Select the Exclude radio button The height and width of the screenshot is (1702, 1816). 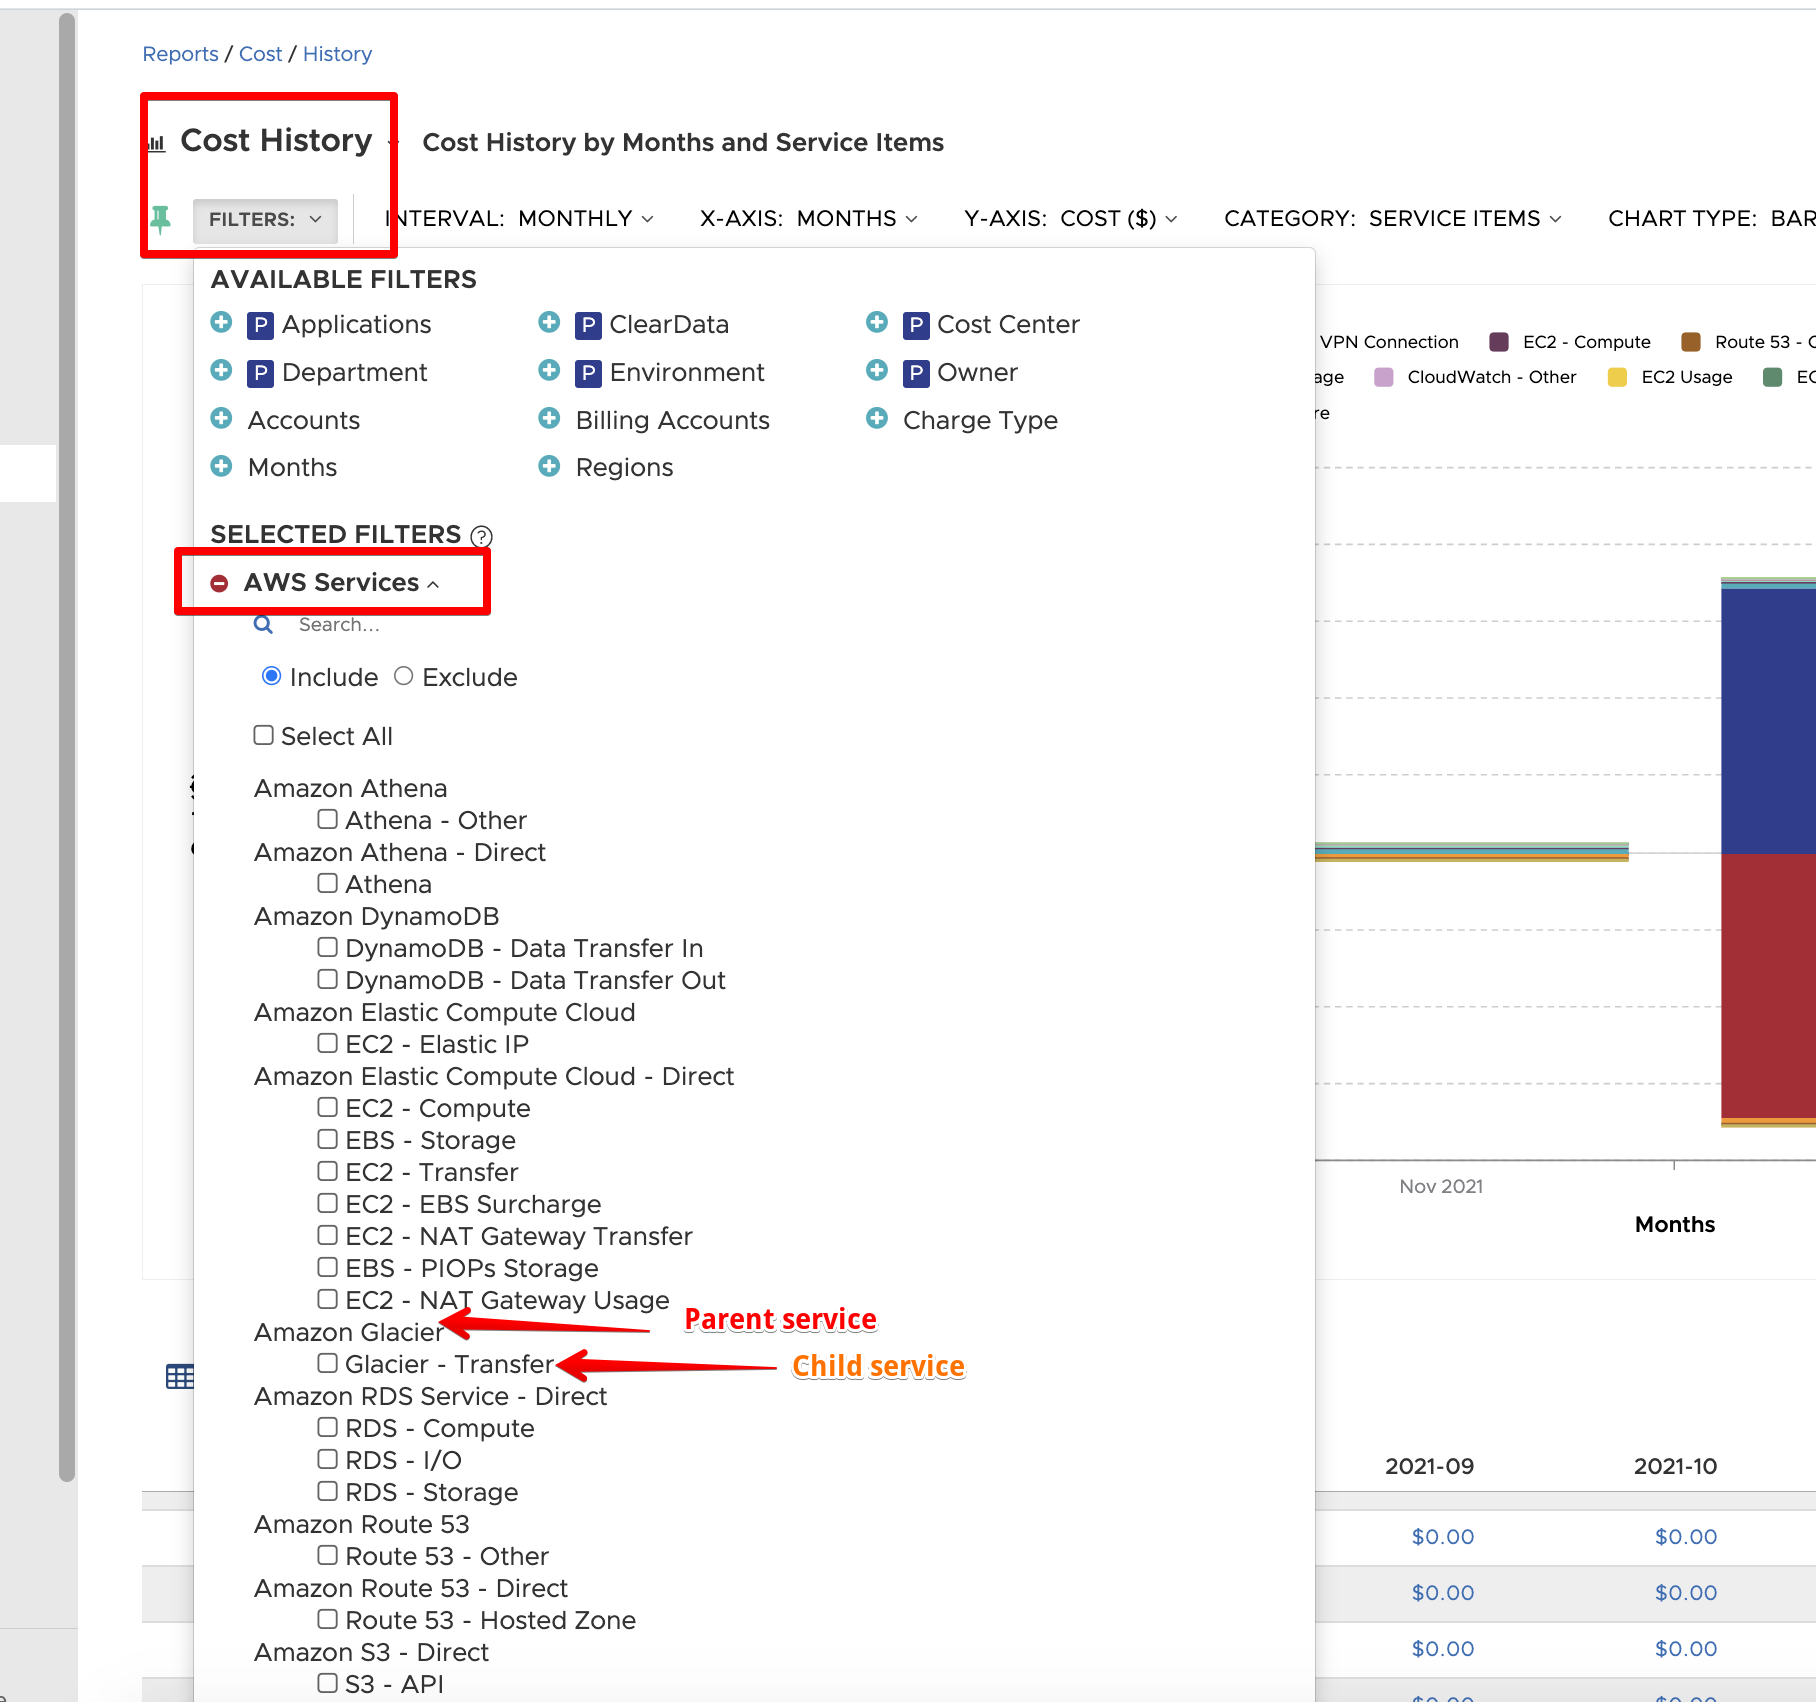click(404, 677)
